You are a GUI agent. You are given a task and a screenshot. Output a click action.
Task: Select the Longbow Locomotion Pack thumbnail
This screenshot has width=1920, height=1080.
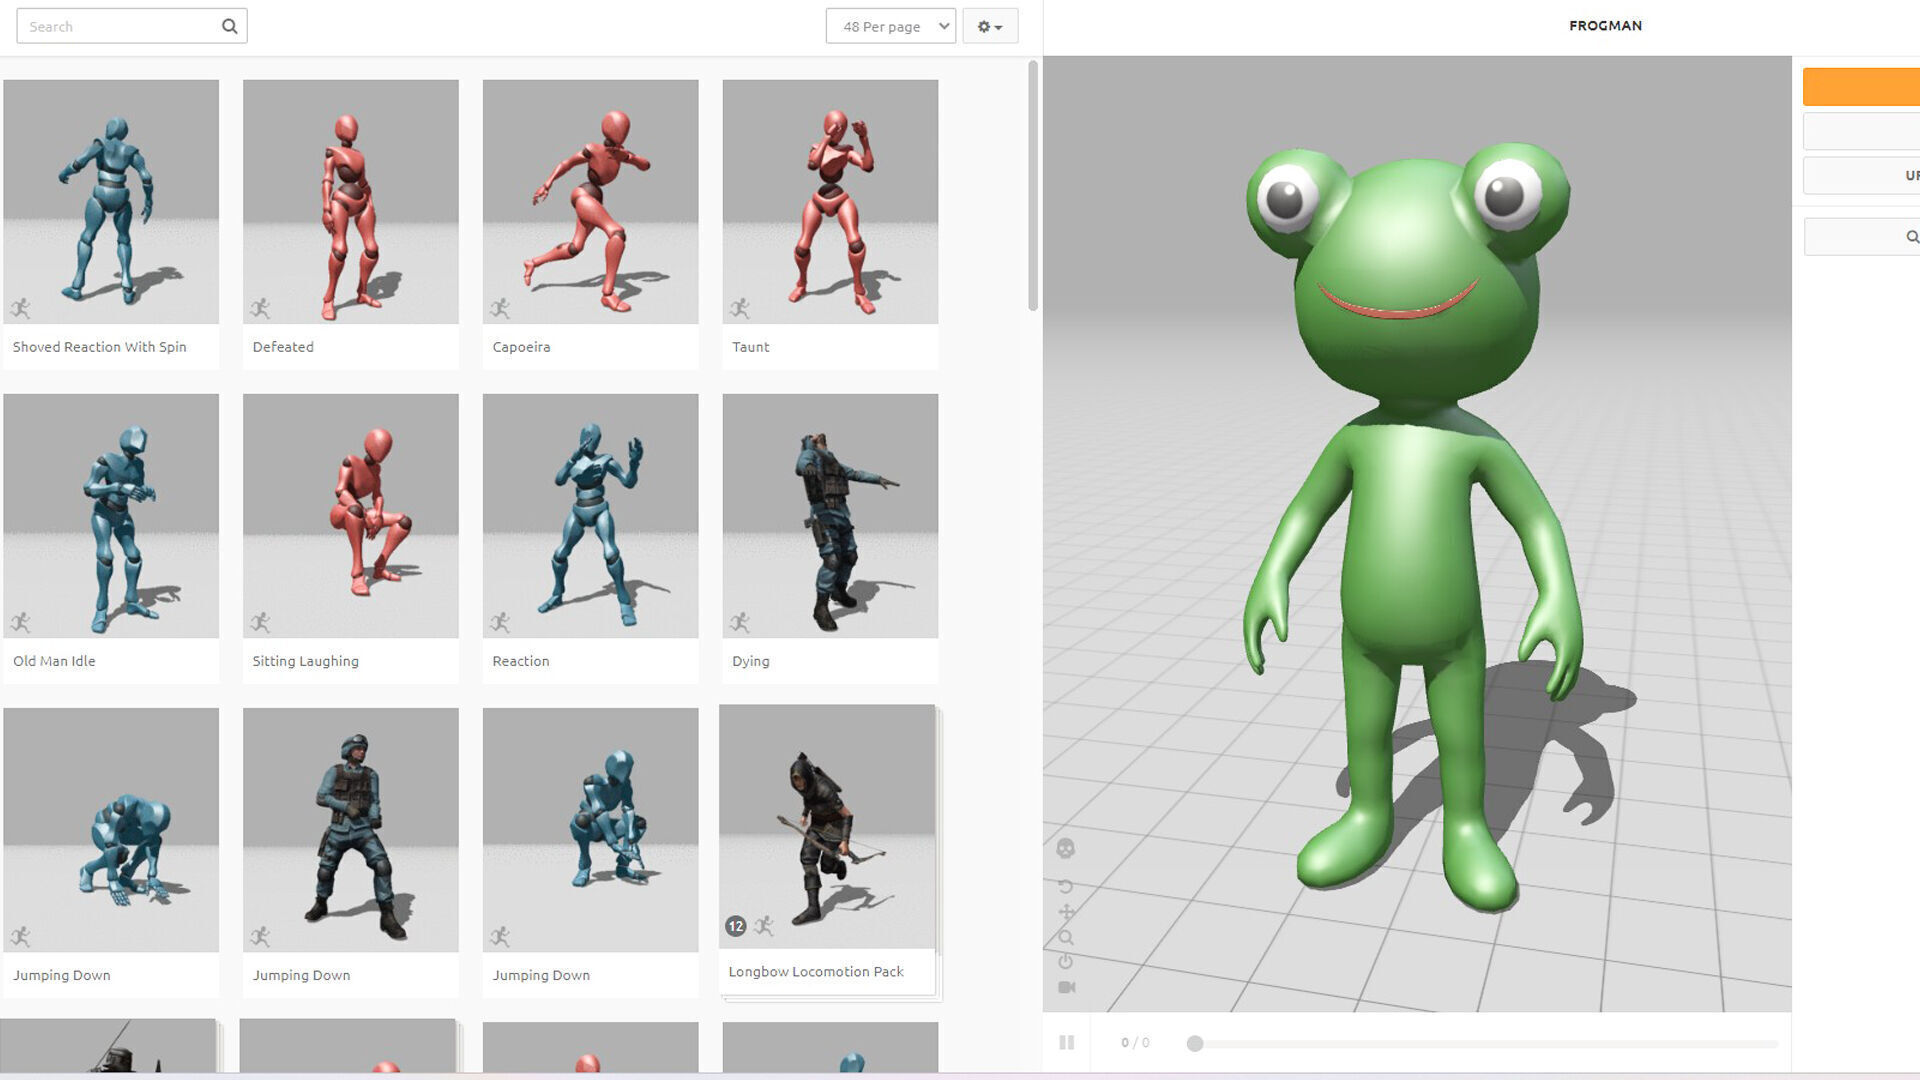coord(827,826)
